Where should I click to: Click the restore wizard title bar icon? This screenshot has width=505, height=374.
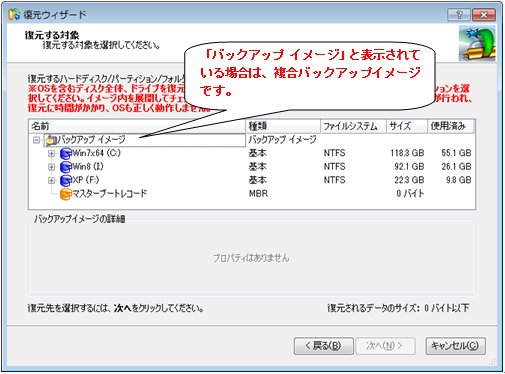[x=14, y=15]
